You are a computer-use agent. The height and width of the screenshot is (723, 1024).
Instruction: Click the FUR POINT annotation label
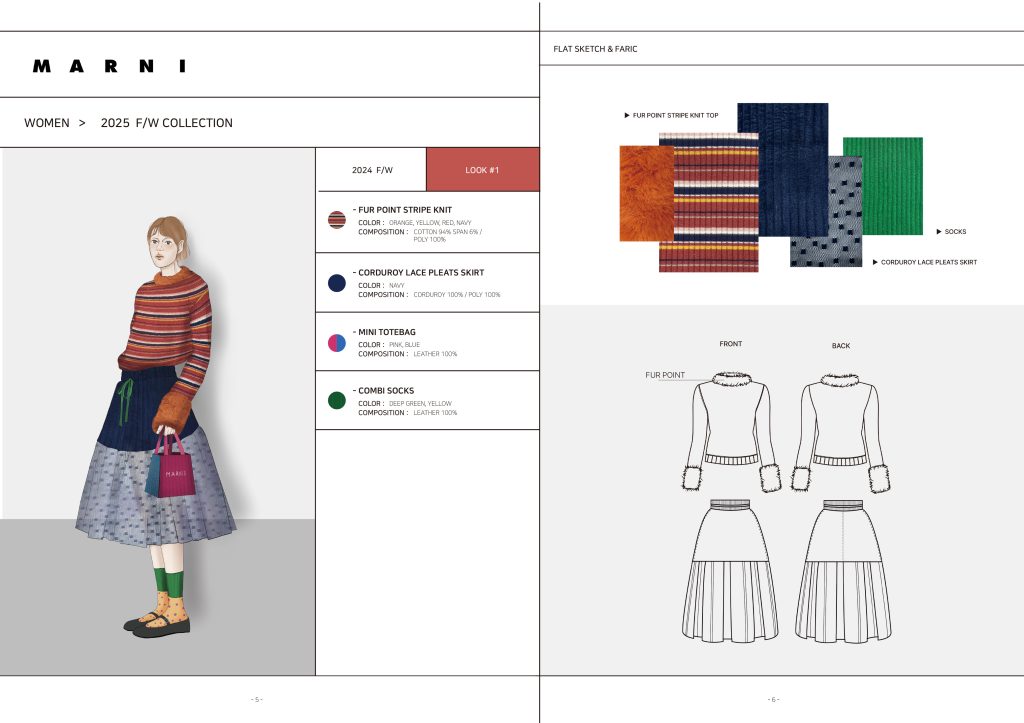[665, 375]
